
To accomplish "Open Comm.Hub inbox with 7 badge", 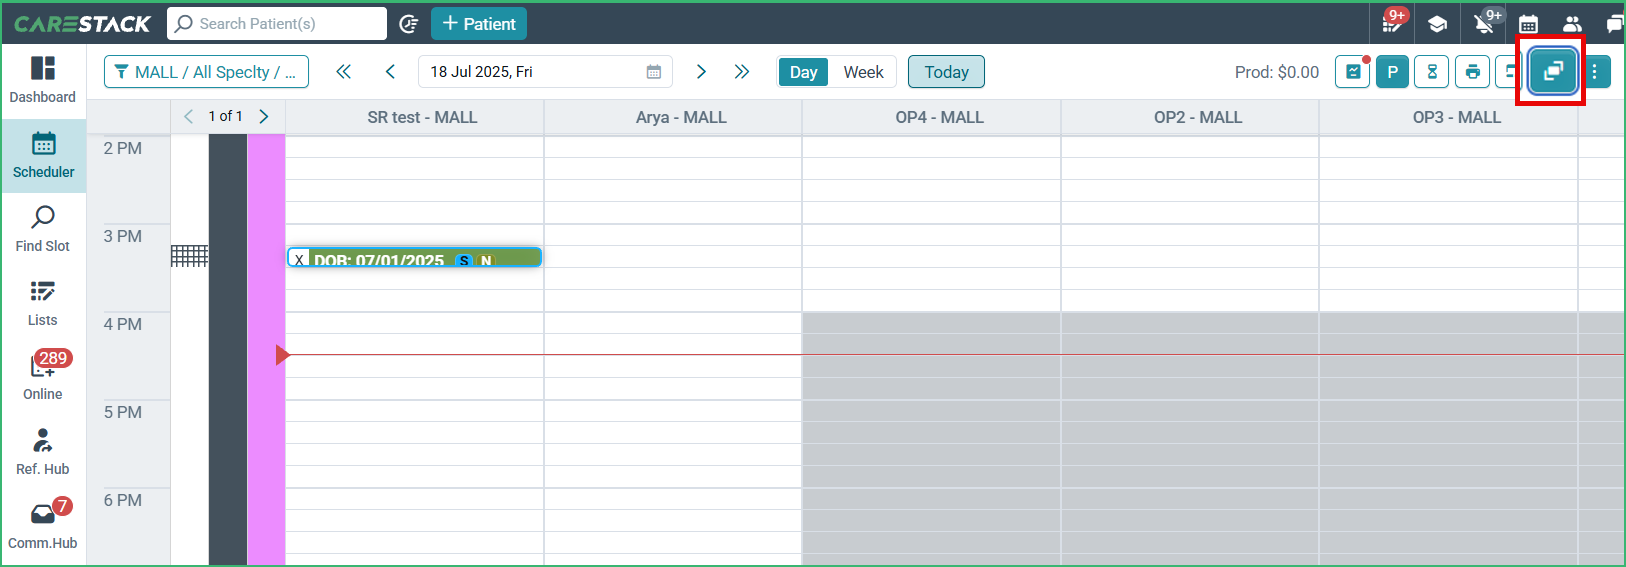I will pyautogui.click(x=43, y=525).
